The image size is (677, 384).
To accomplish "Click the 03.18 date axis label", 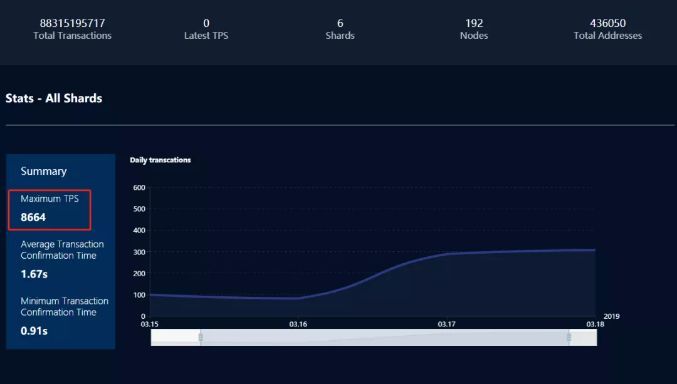I will (595, 324).
